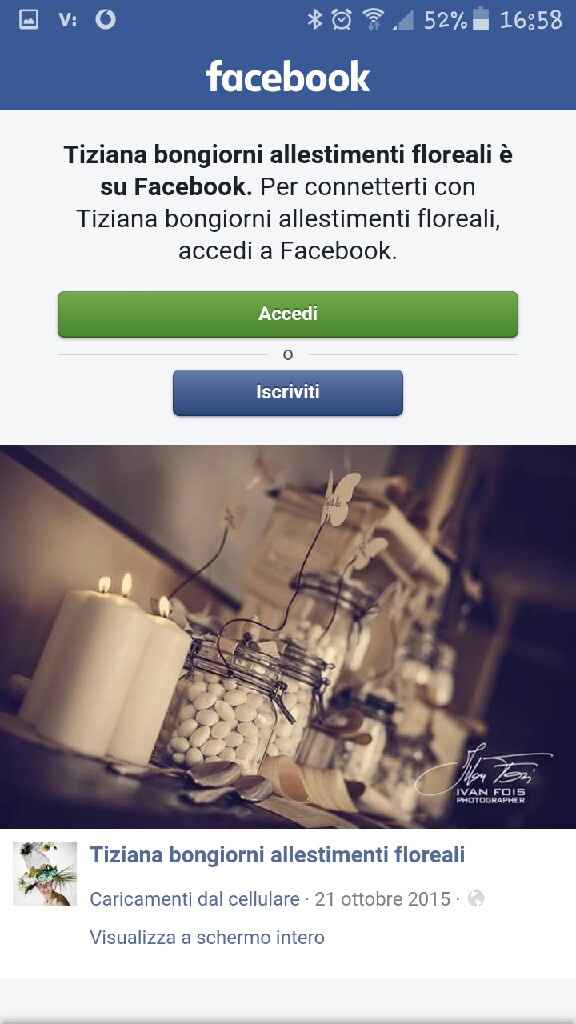
Task: Open the Facebook logo in header
Action: tap(288, 77)
